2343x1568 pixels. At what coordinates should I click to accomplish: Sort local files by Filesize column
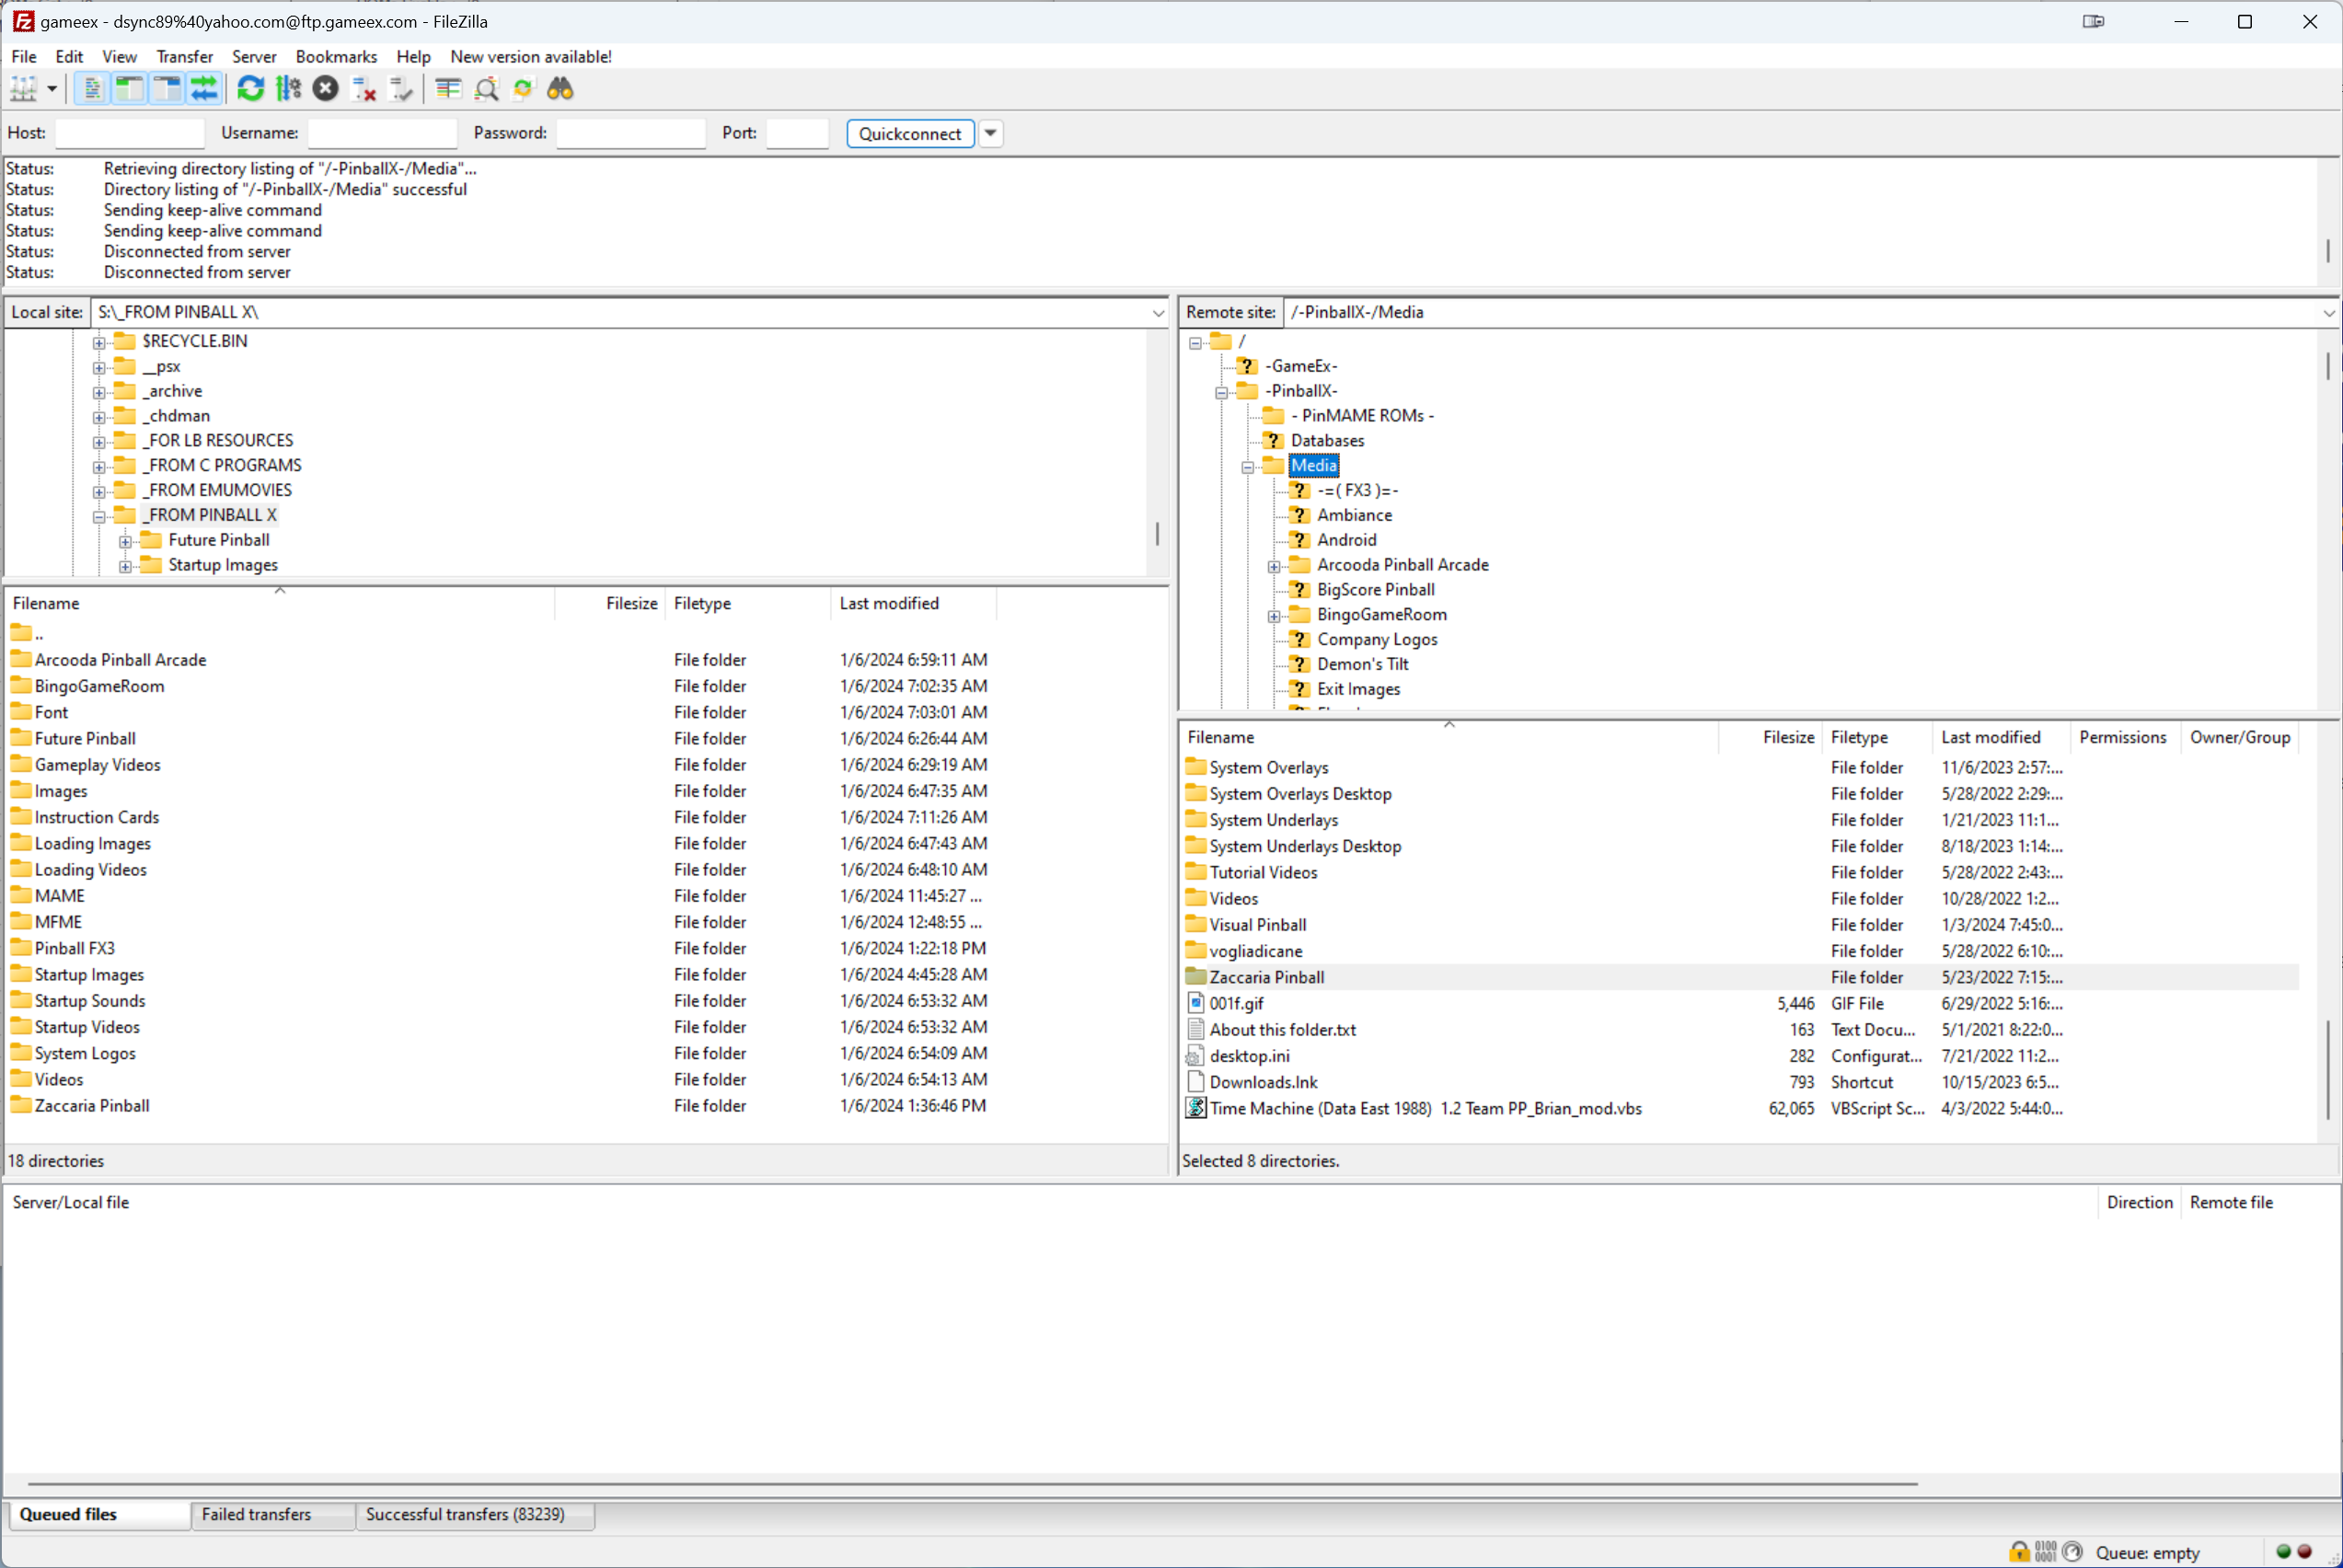pyautogui.click(x=610, y=603)
